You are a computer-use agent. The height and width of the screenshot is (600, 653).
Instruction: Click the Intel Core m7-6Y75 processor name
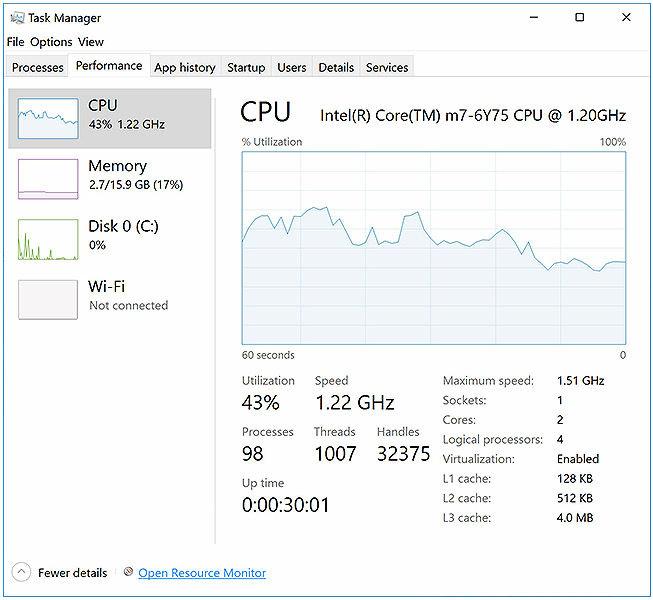(x=473, y=115)
